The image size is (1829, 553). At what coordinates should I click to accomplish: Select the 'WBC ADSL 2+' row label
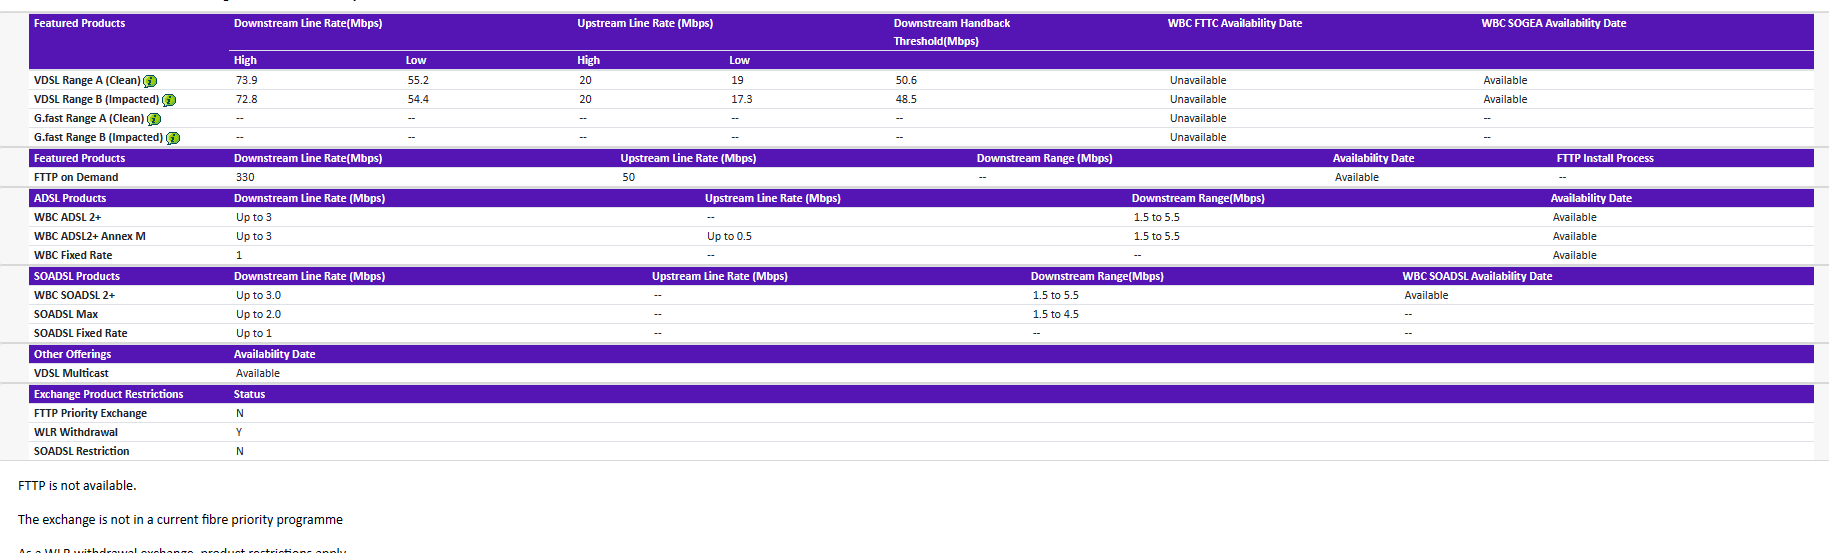[x=67, y=217]
